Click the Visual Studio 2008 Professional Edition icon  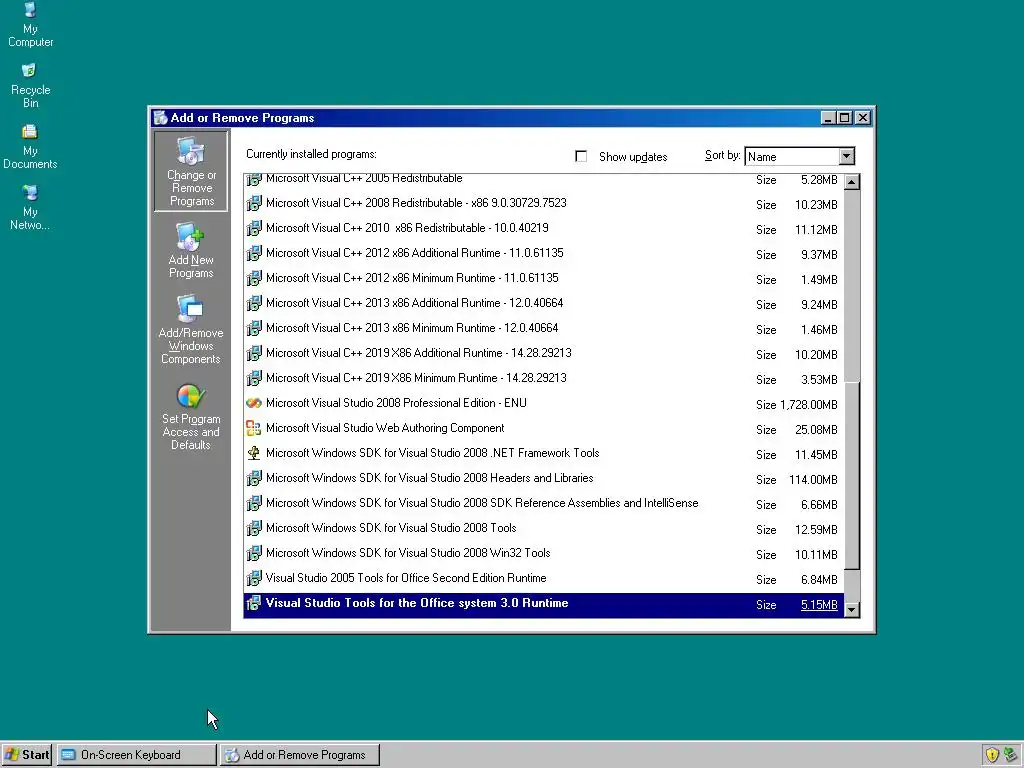(254, 404)
